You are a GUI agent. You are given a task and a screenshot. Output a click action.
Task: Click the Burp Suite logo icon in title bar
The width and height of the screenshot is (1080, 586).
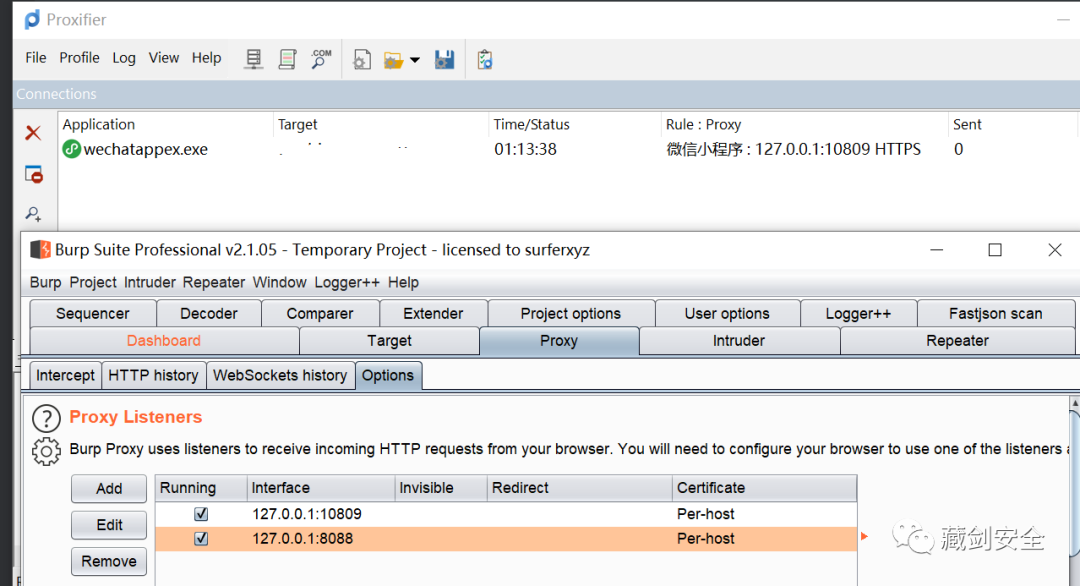(x=40, y=249)
